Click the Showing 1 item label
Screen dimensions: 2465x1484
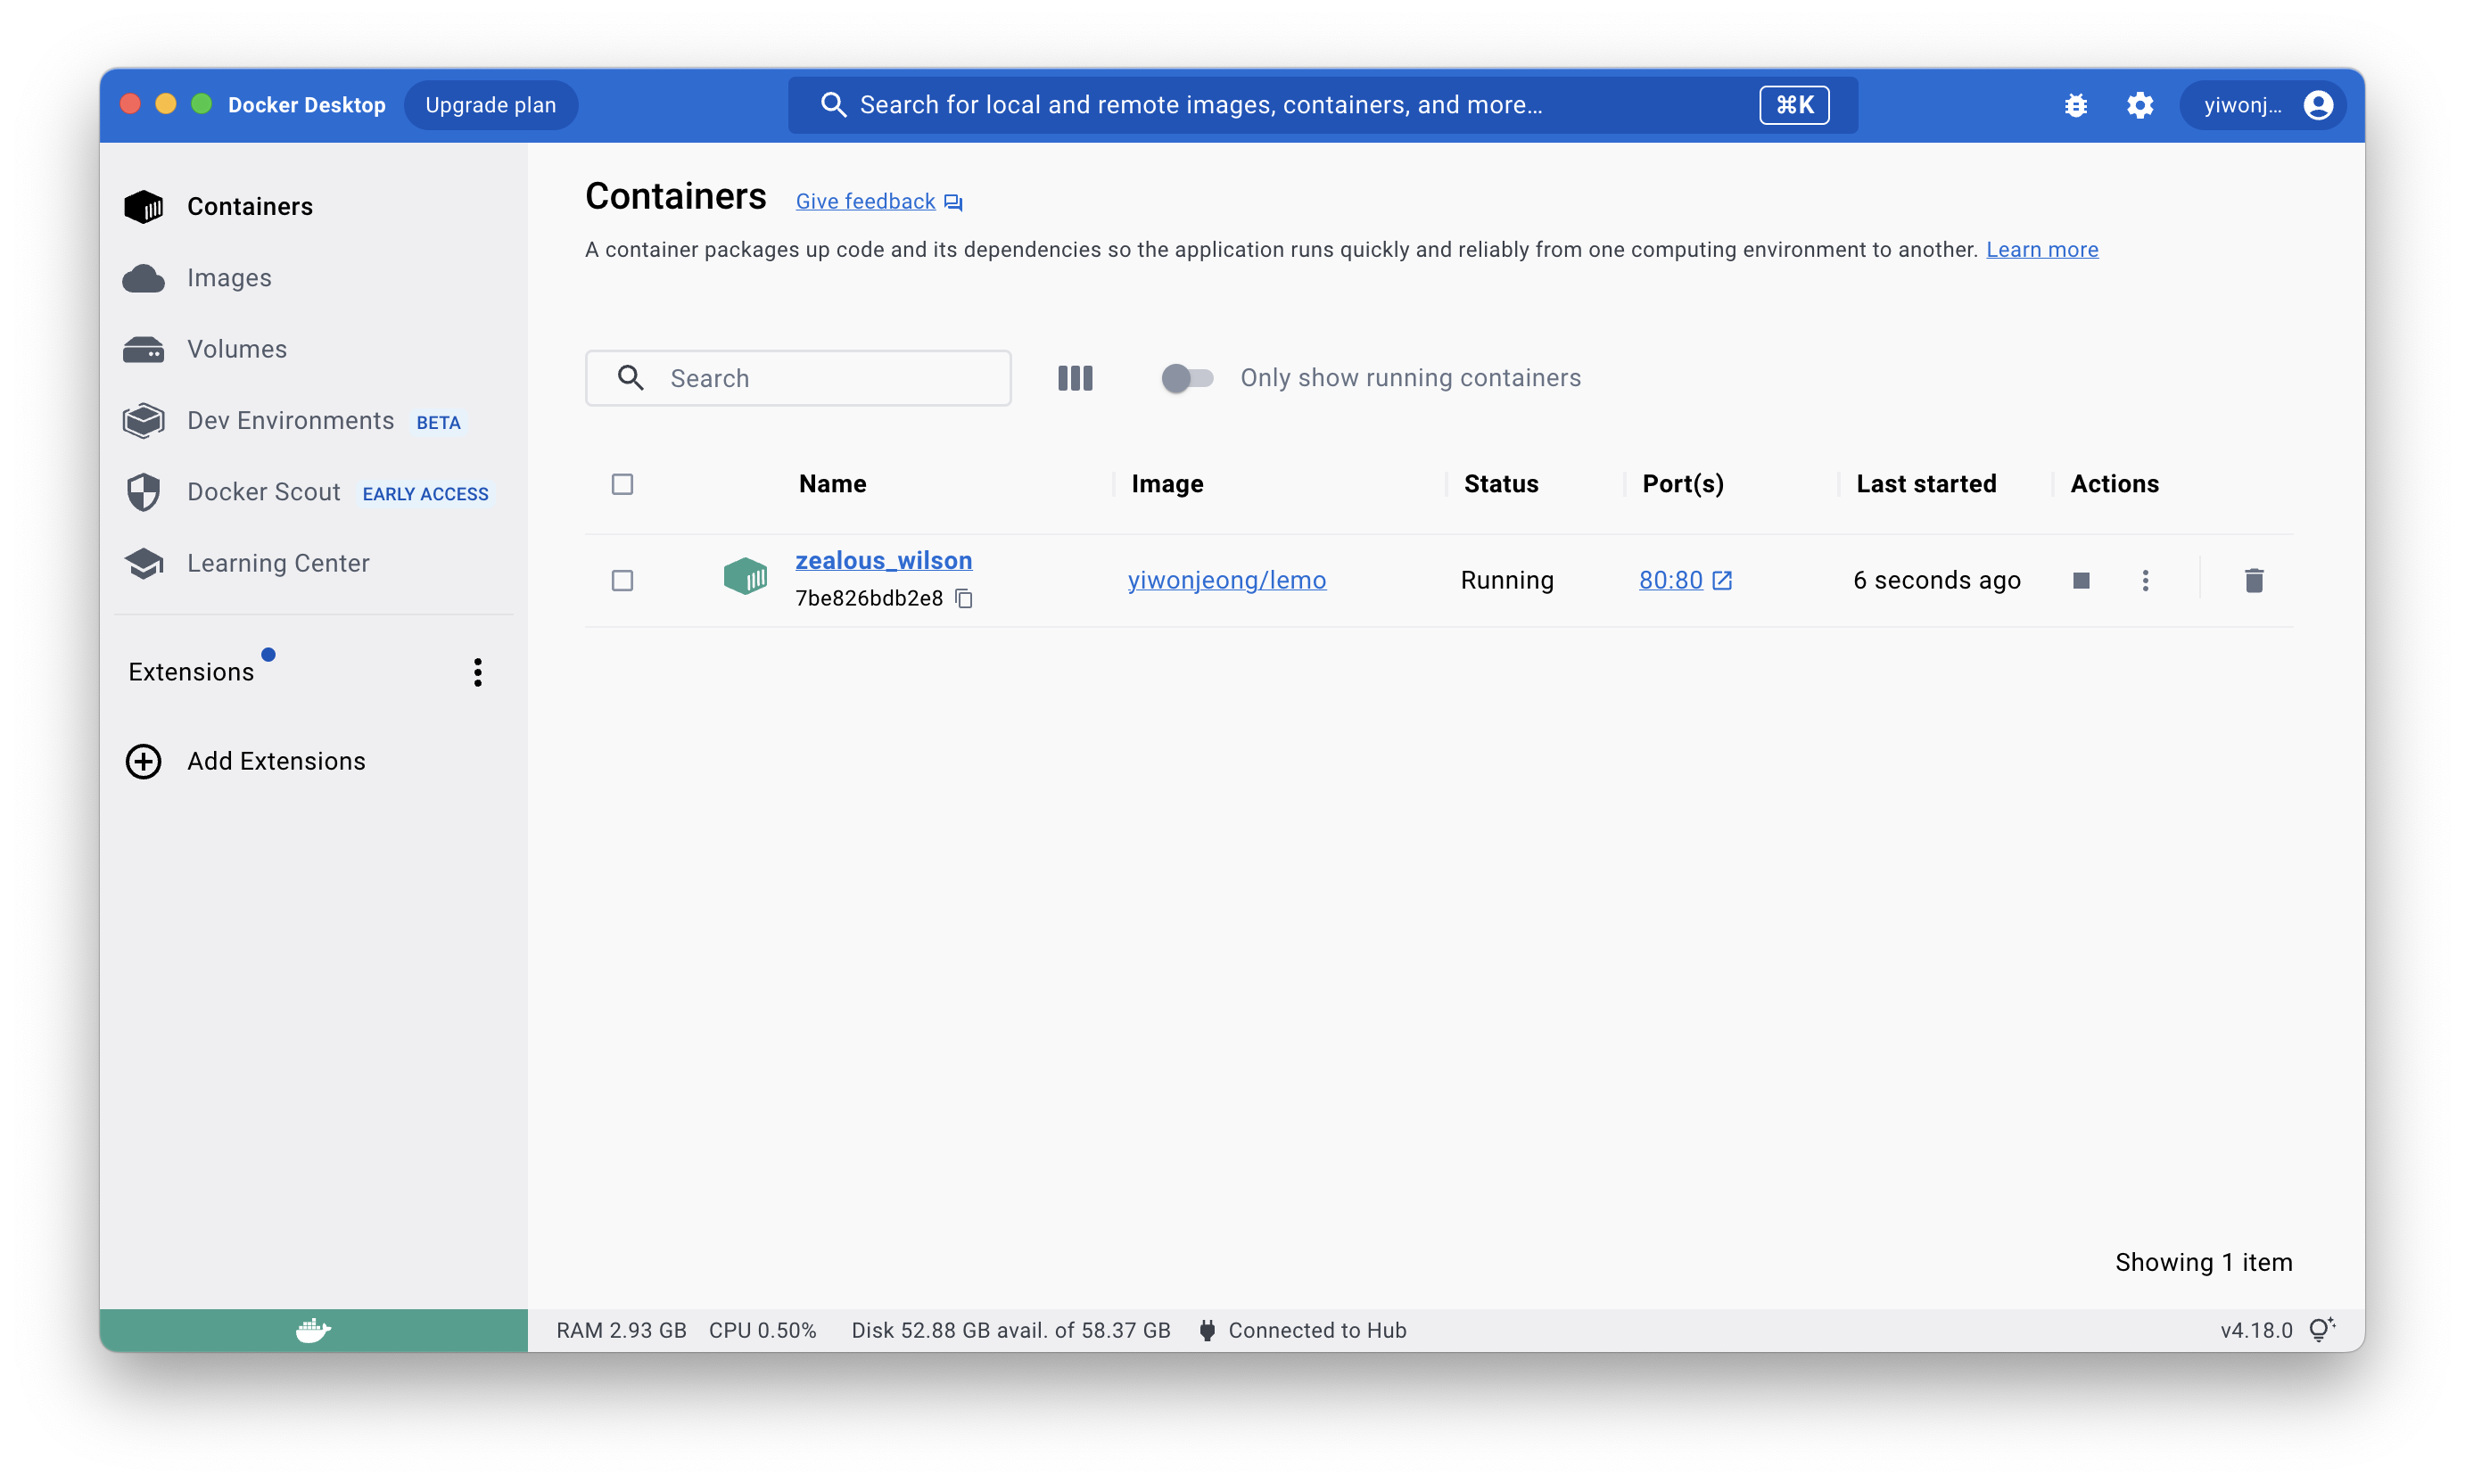pyautogui.click(x=2203, y=1262)
